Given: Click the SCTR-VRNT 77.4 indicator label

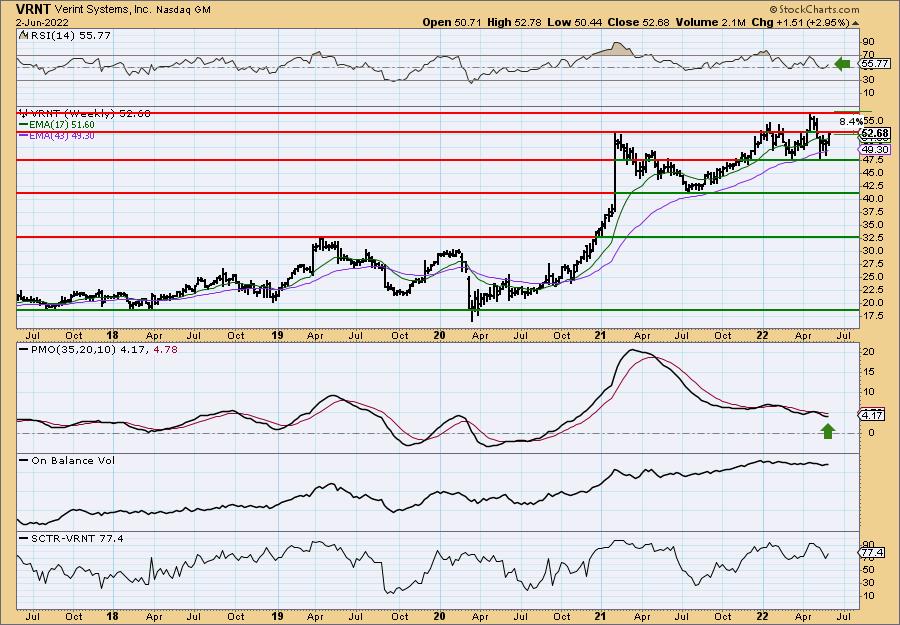Looking at the screenshot, I should [77, 538].
